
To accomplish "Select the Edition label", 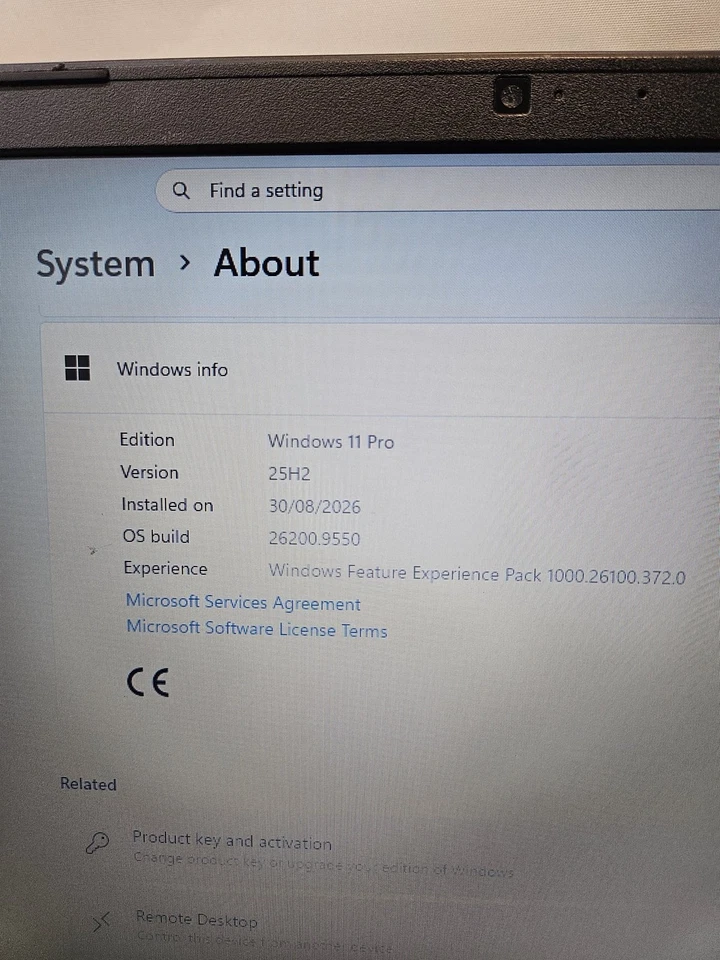I will pyautogui.click(x=147, y=440).
